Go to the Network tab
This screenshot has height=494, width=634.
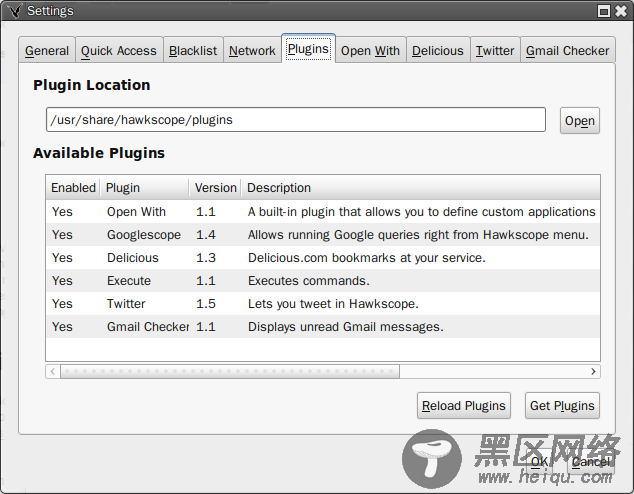[x=252, y=51]
